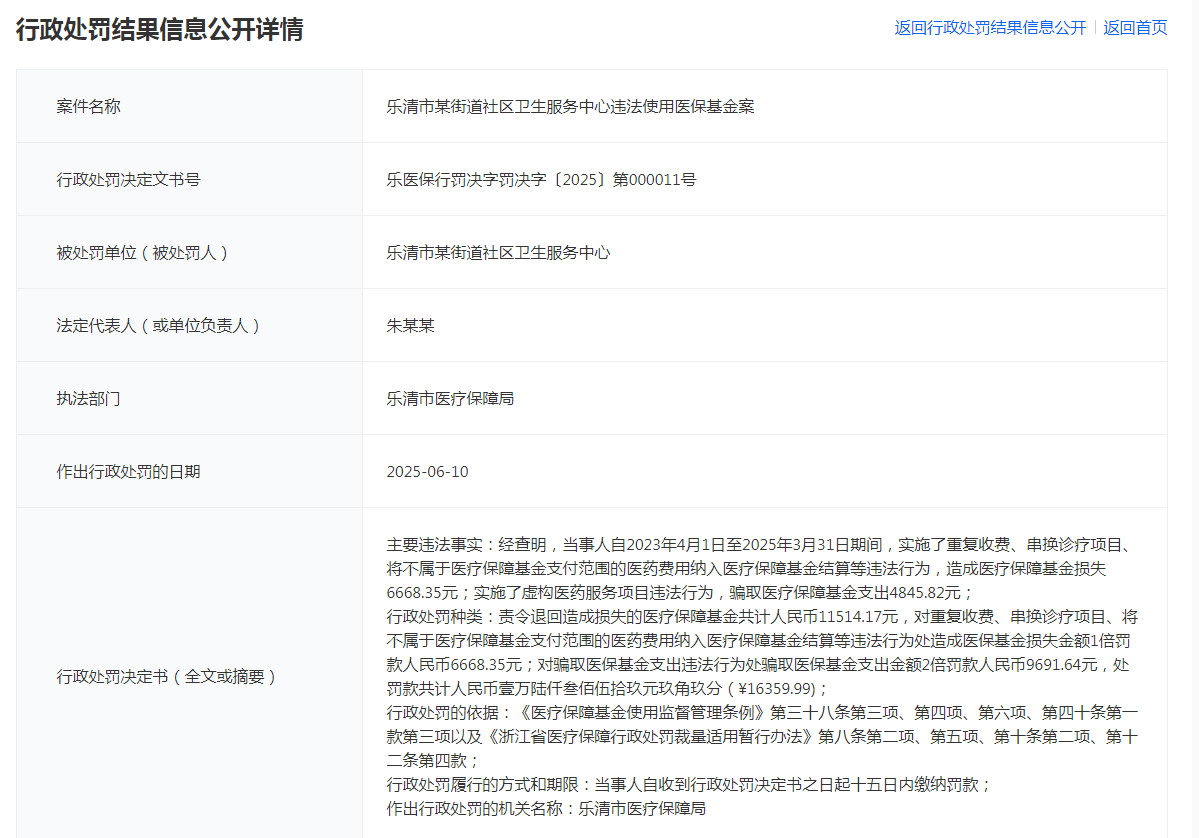This screenshot has width=1199, height=838.
Task: Select page heading 行政处罚结果信息公开详情
Action: (x=160, y=30)
